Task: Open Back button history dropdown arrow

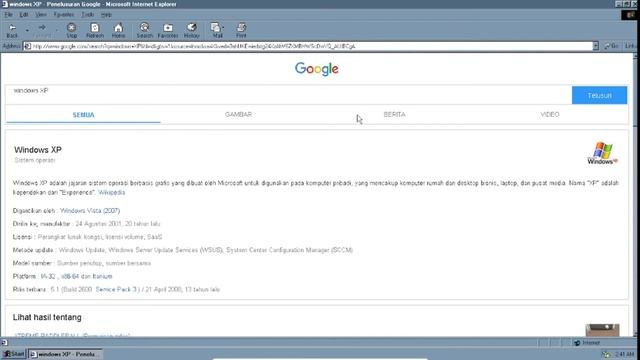Action: pyautogui.click(x=27, y=31)
